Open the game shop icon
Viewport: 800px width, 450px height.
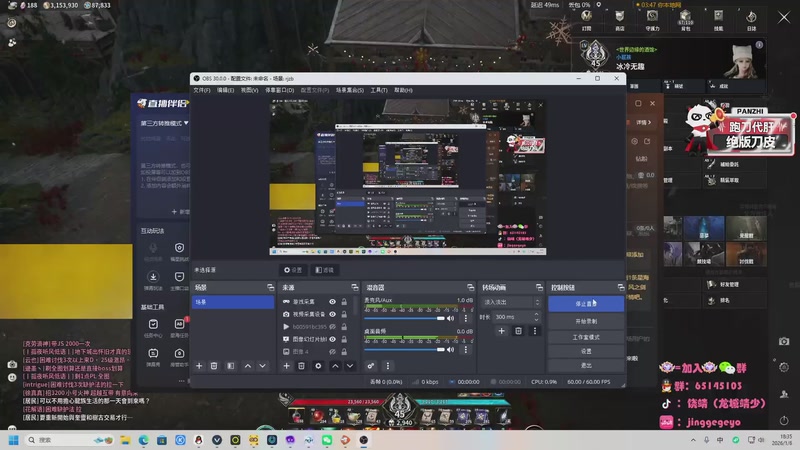(x=619, y=20)
